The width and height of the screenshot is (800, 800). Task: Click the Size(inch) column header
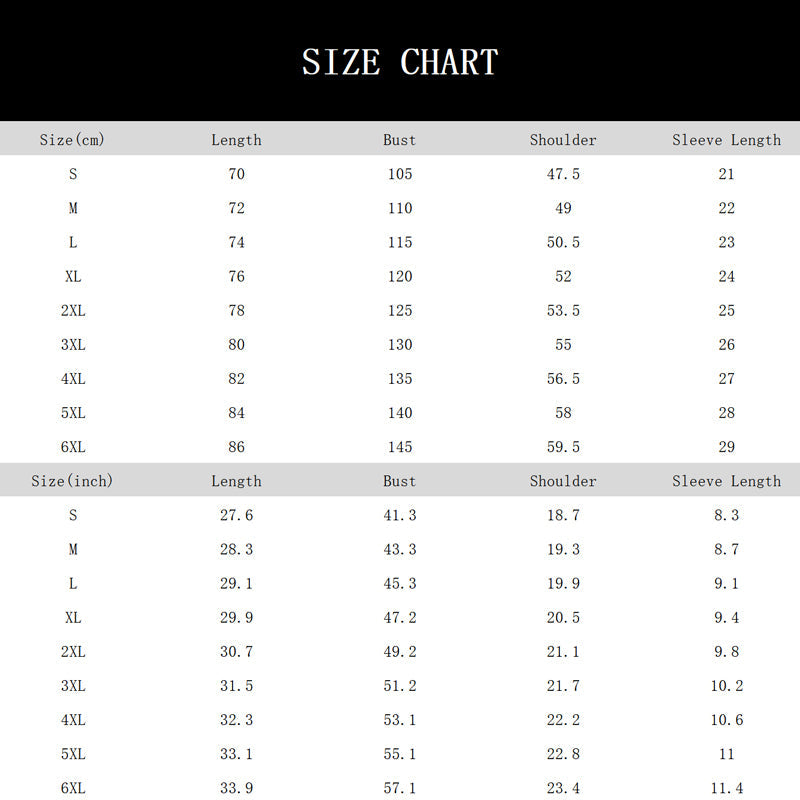click(x=72, y=481)
